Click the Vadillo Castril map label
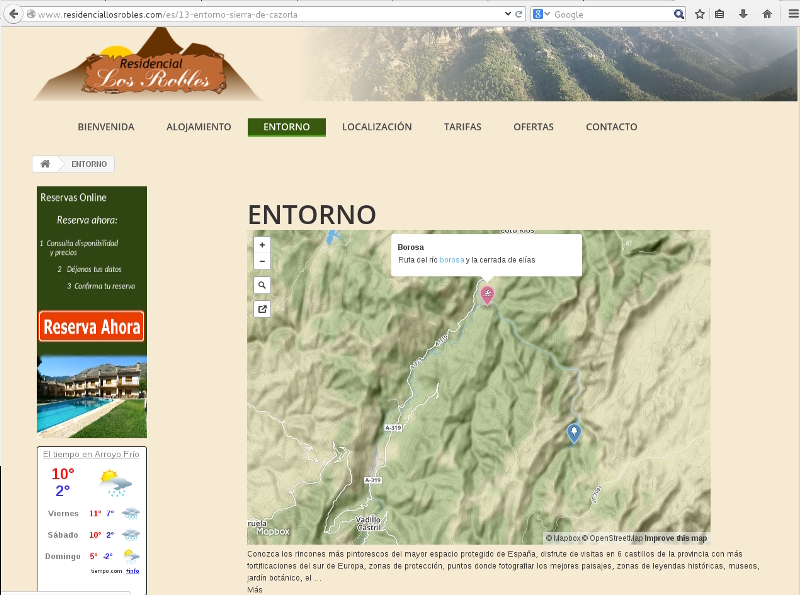Screen dimensions: 800x595 click(x=368, y=524)
